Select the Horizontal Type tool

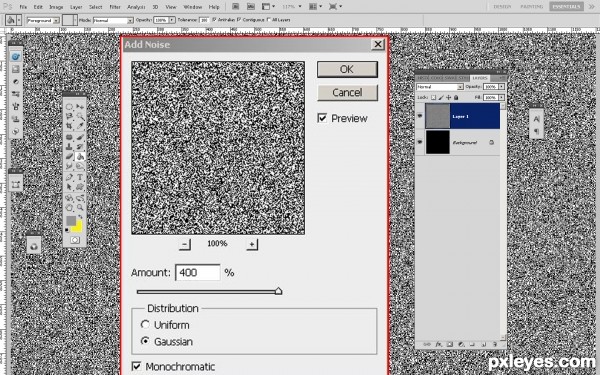tap(80, 177)
